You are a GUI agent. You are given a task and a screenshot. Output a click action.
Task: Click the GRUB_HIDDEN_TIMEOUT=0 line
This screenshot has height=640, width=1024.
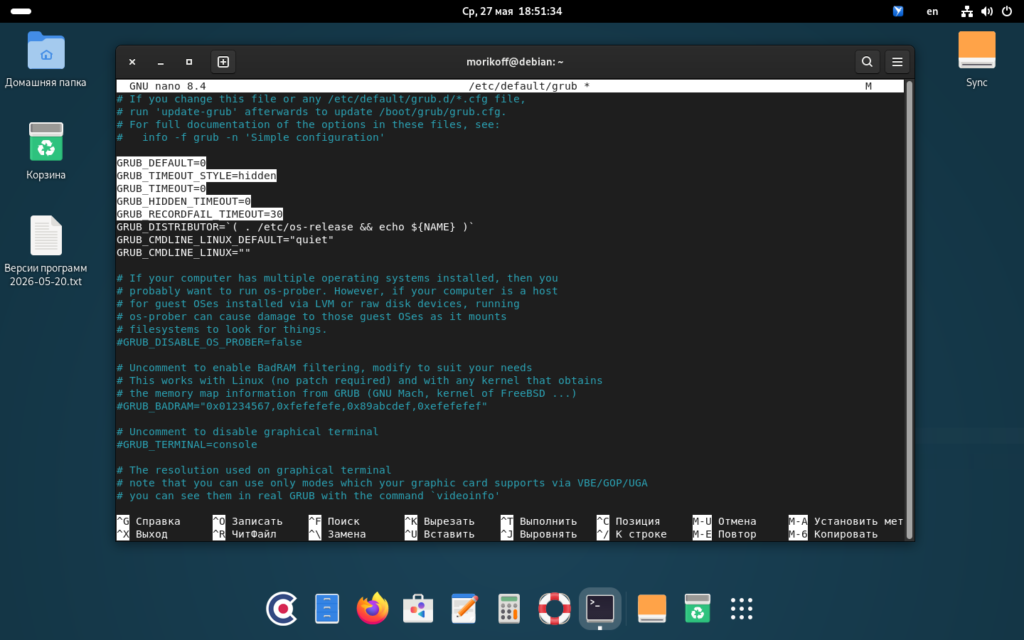(184, 201)
